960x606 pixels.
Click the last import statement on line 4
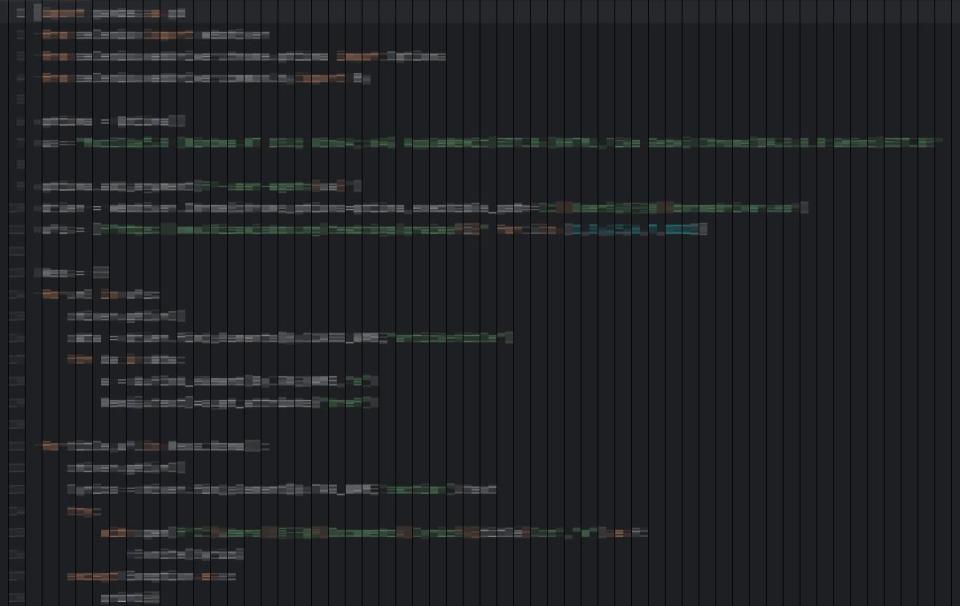[205, 78]
